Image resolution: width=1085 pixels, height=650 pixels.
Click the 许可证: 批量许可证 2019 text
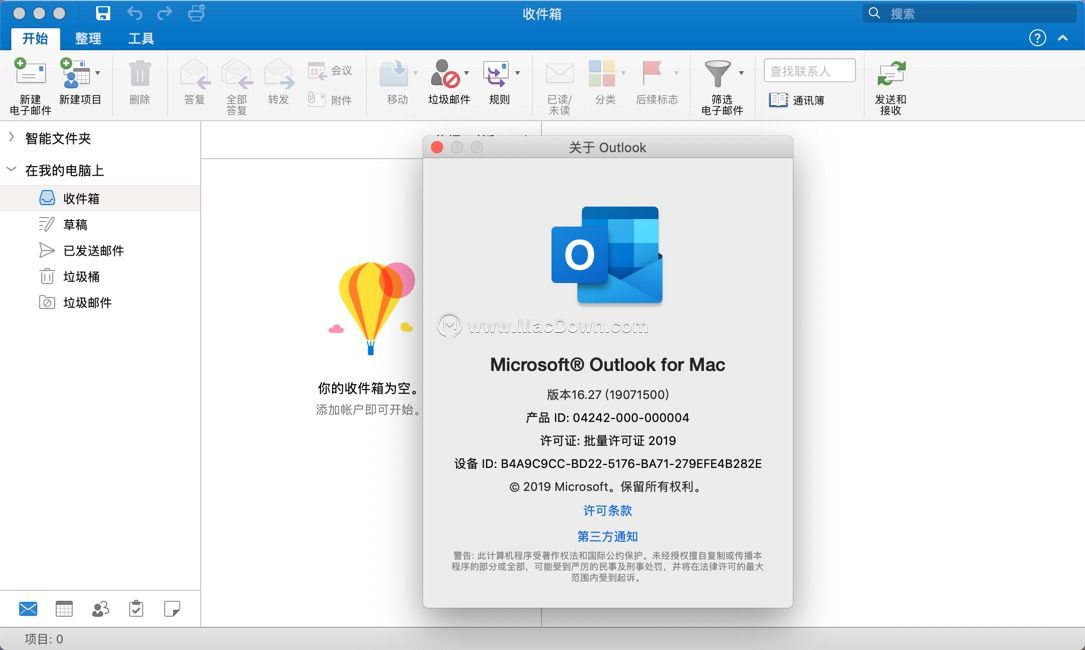(608, 440)
